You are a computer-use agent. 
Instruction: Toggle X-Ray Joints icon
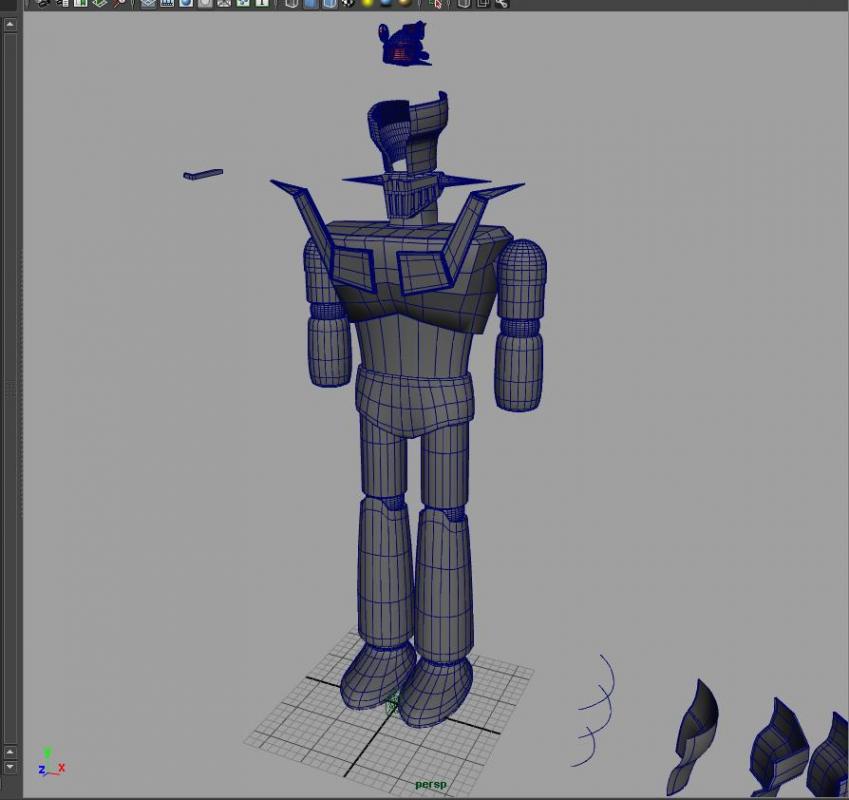[502, 3]
